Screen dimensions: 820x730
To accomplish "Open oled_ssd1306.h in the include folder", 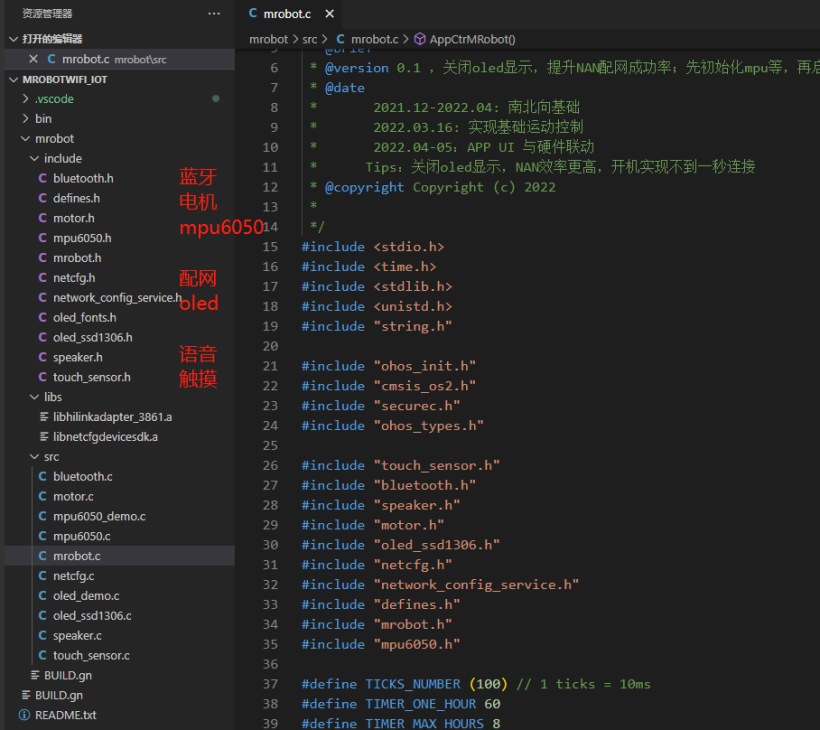I will (92, 337).
